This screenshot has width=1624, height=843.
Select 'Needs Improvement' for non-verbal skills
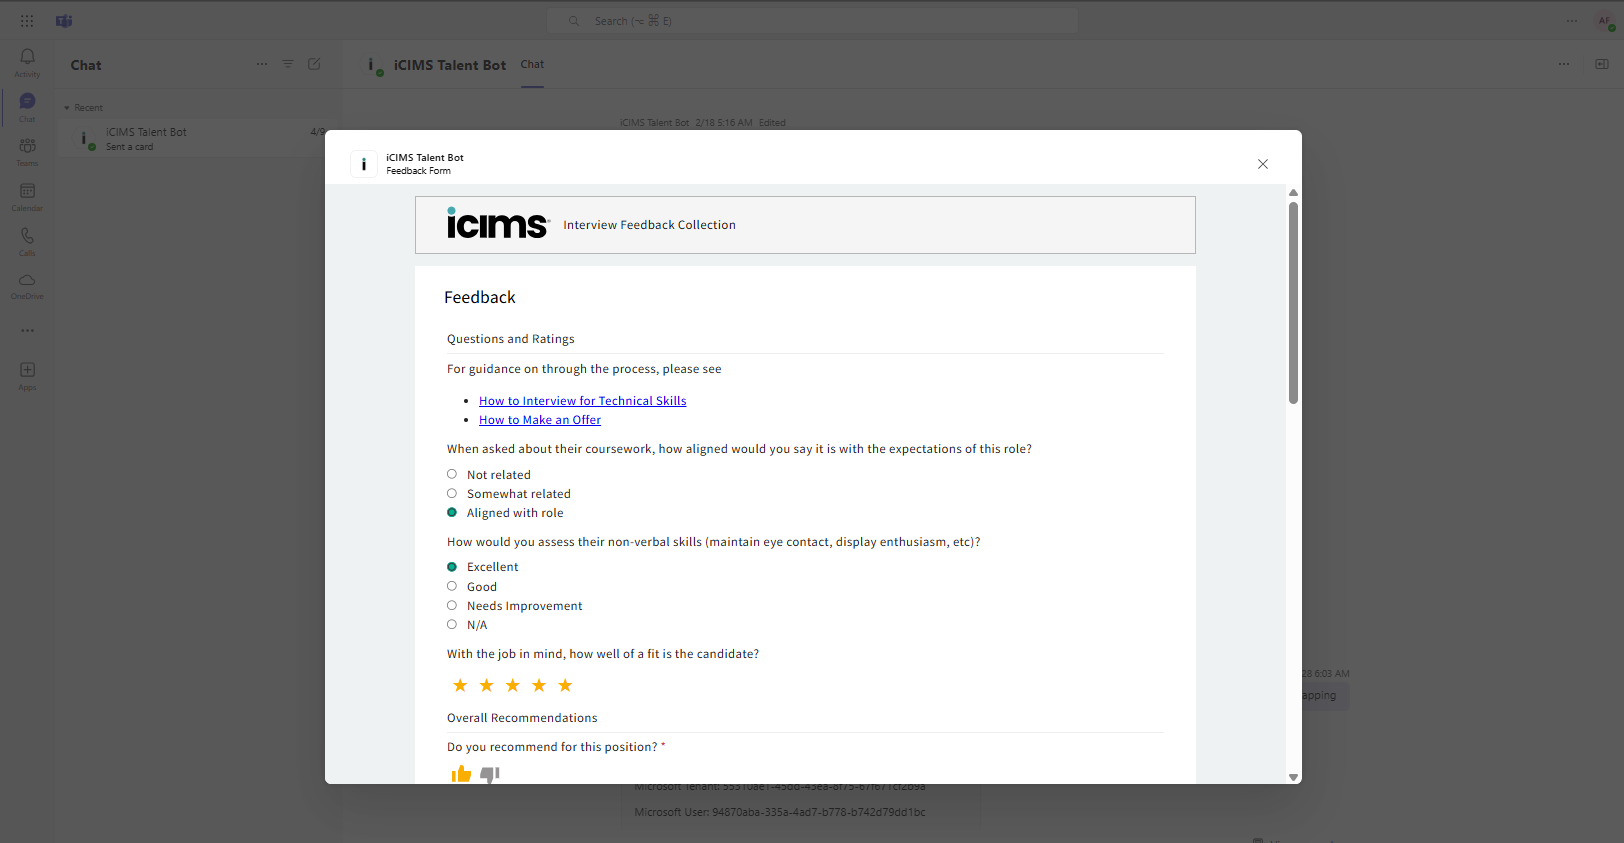point(452,605)
